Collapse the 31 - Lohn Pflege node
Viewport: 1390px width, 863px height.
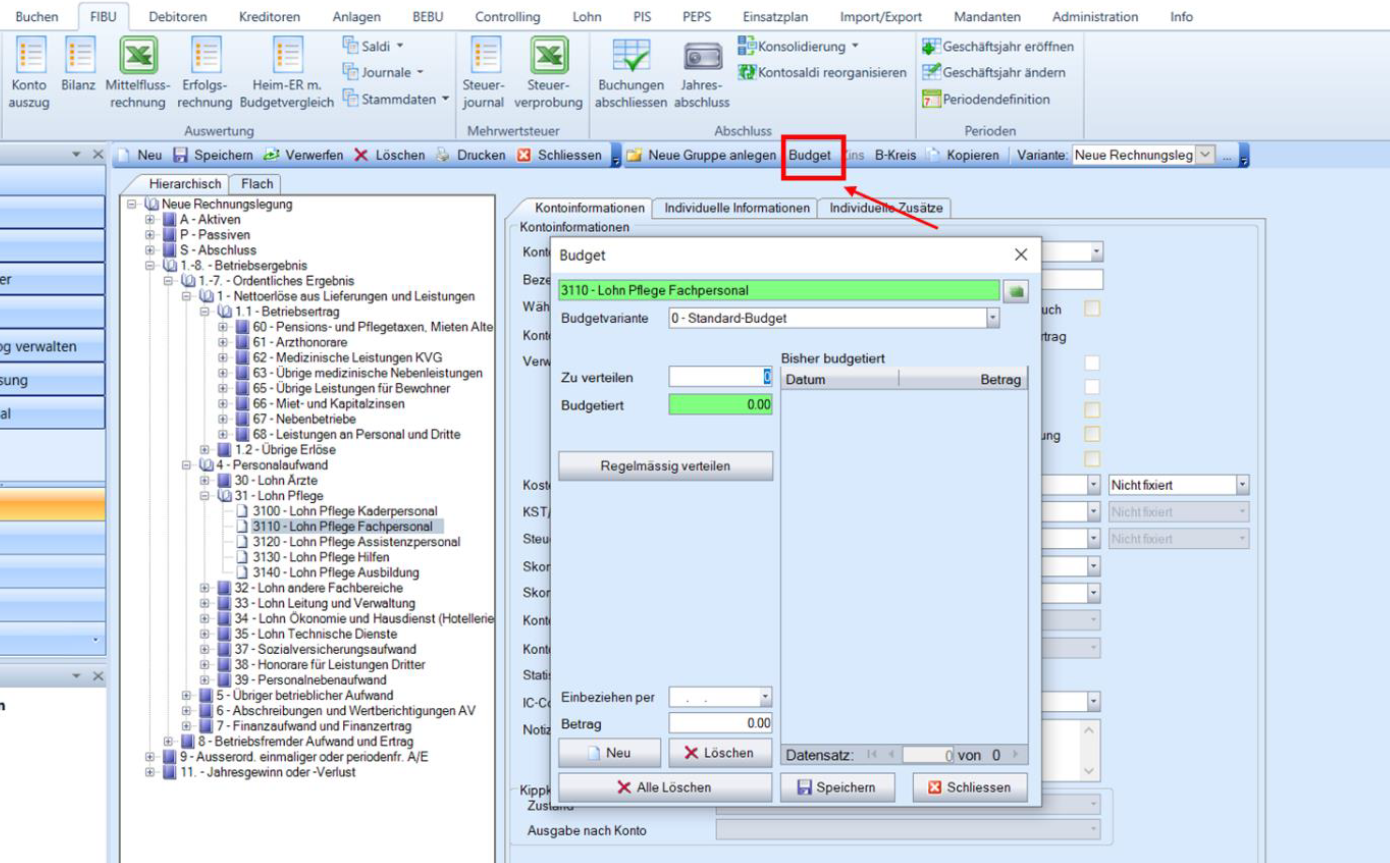pyautogui.click(x=205, y=496)
